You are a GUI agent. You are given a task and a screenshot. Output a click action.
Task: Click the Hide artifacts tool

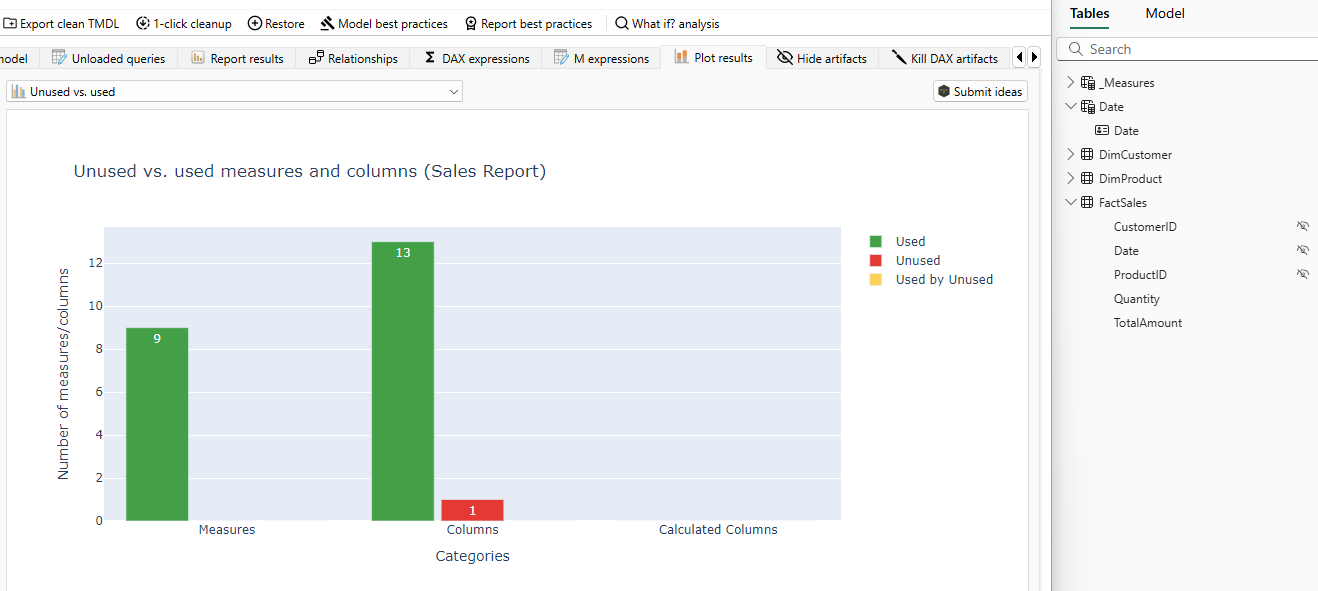coord(821,57)
